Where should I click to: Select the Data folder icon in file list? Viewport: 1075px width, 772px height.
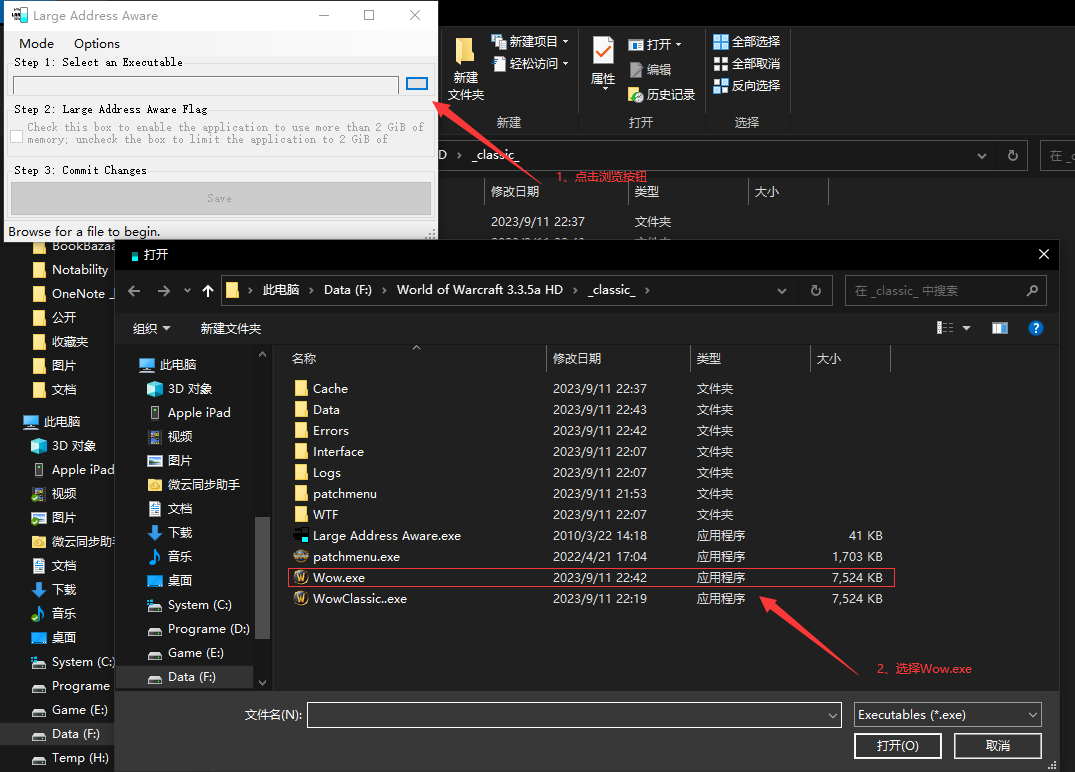point(301,409)
